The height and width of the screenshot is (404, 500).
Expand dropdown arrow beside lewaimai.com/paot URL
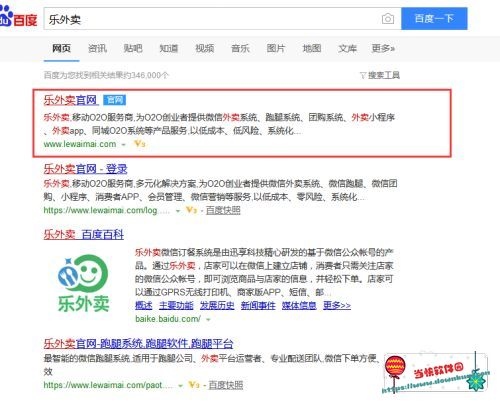tap(181, 386)
